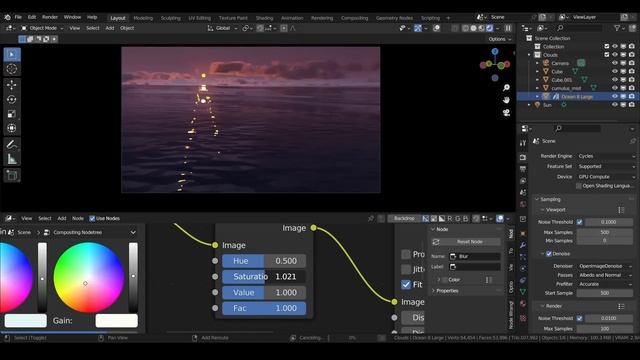Click the Gain color wheel
Image resolution: width=640 pixels, height=360 pixels.
(89, 278)
